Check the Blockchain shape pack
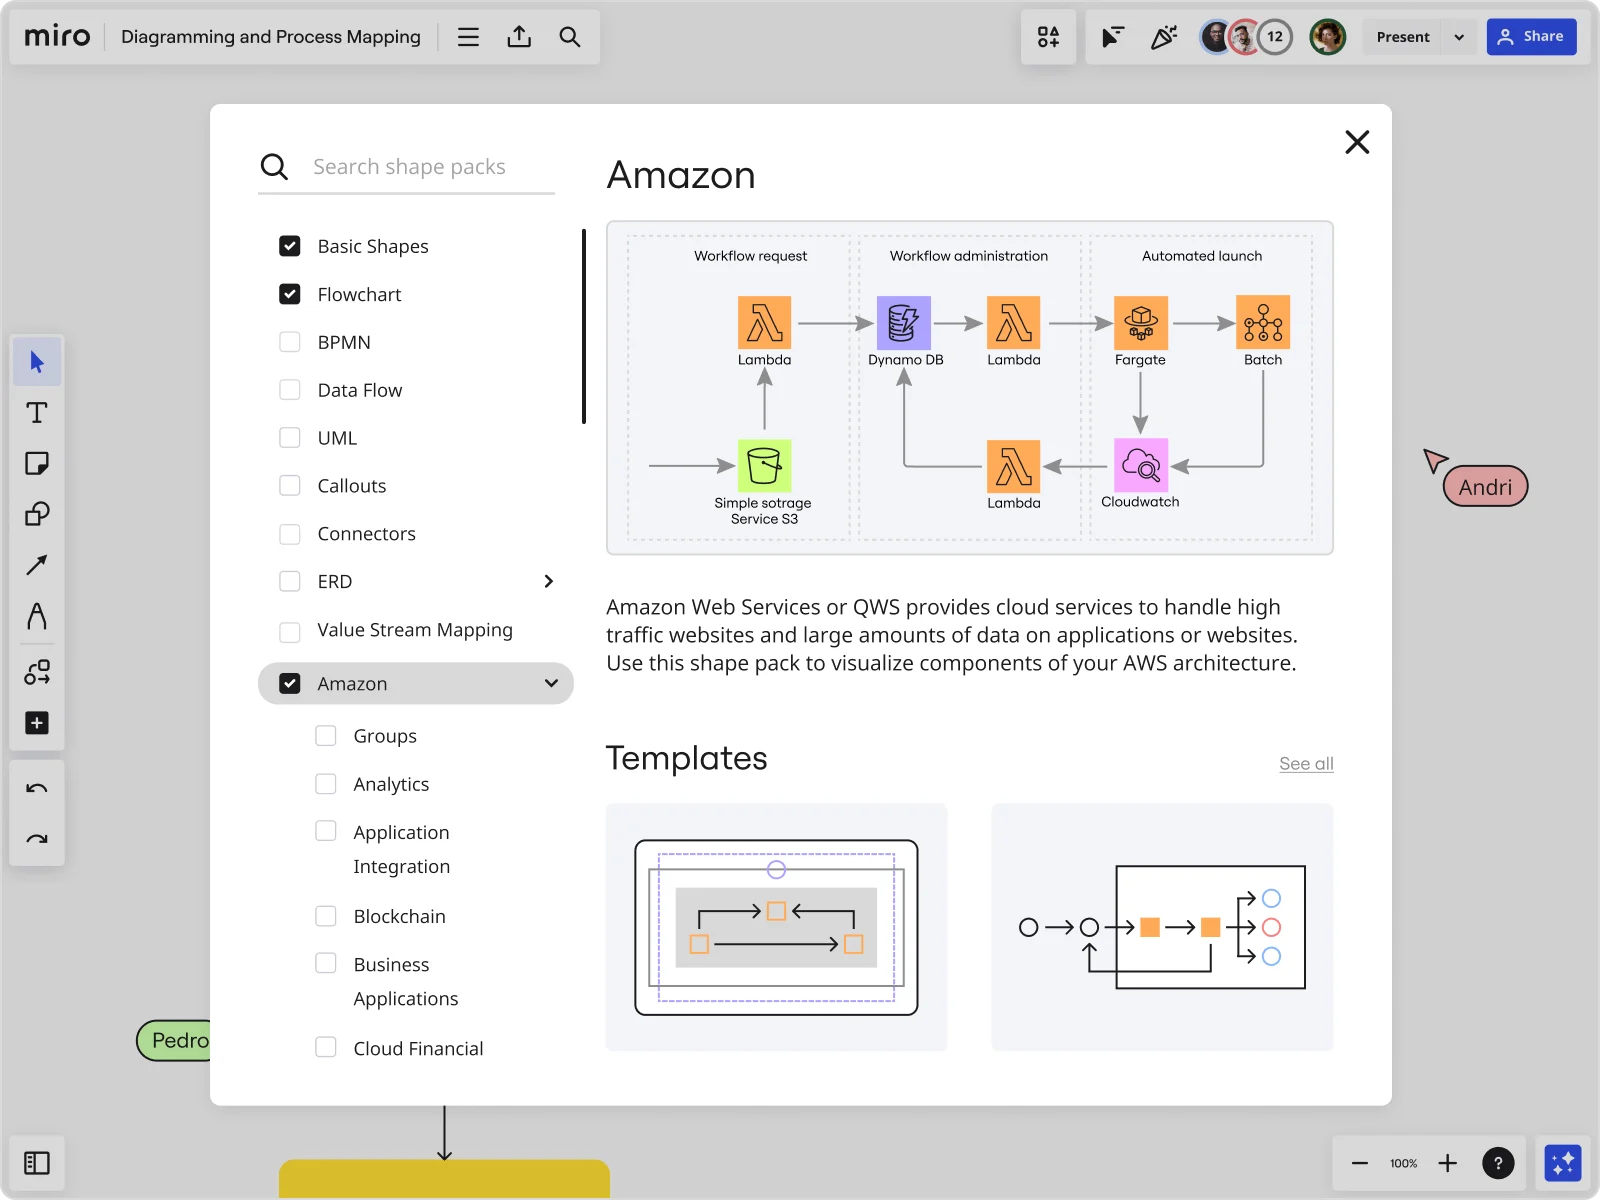1600x1200 pixels. click(325, 915)
